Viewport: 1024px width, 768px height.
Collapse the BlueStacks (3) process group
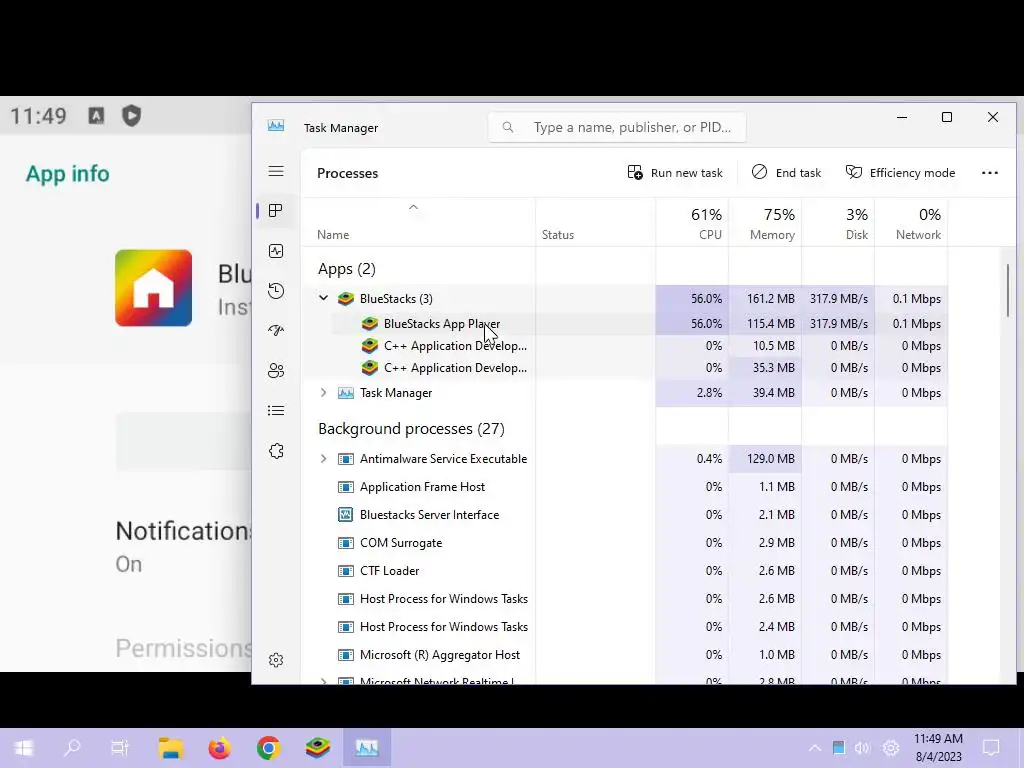323,298
